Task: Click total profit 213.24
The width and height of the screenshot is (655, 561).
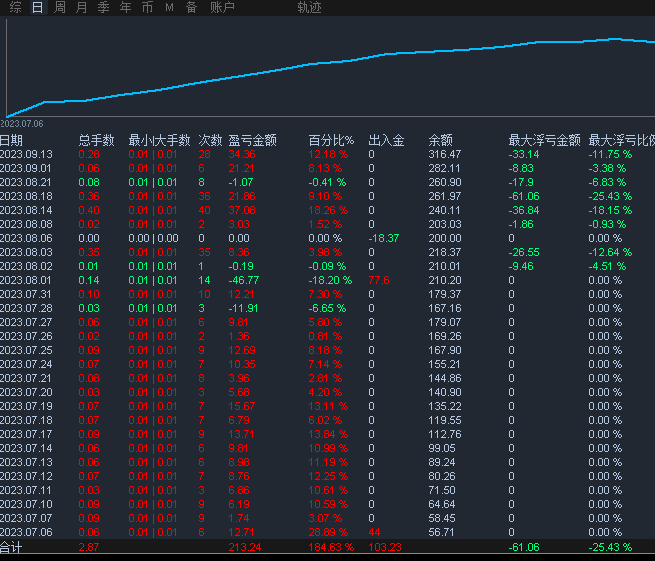Action: click(x=245, y=547)
